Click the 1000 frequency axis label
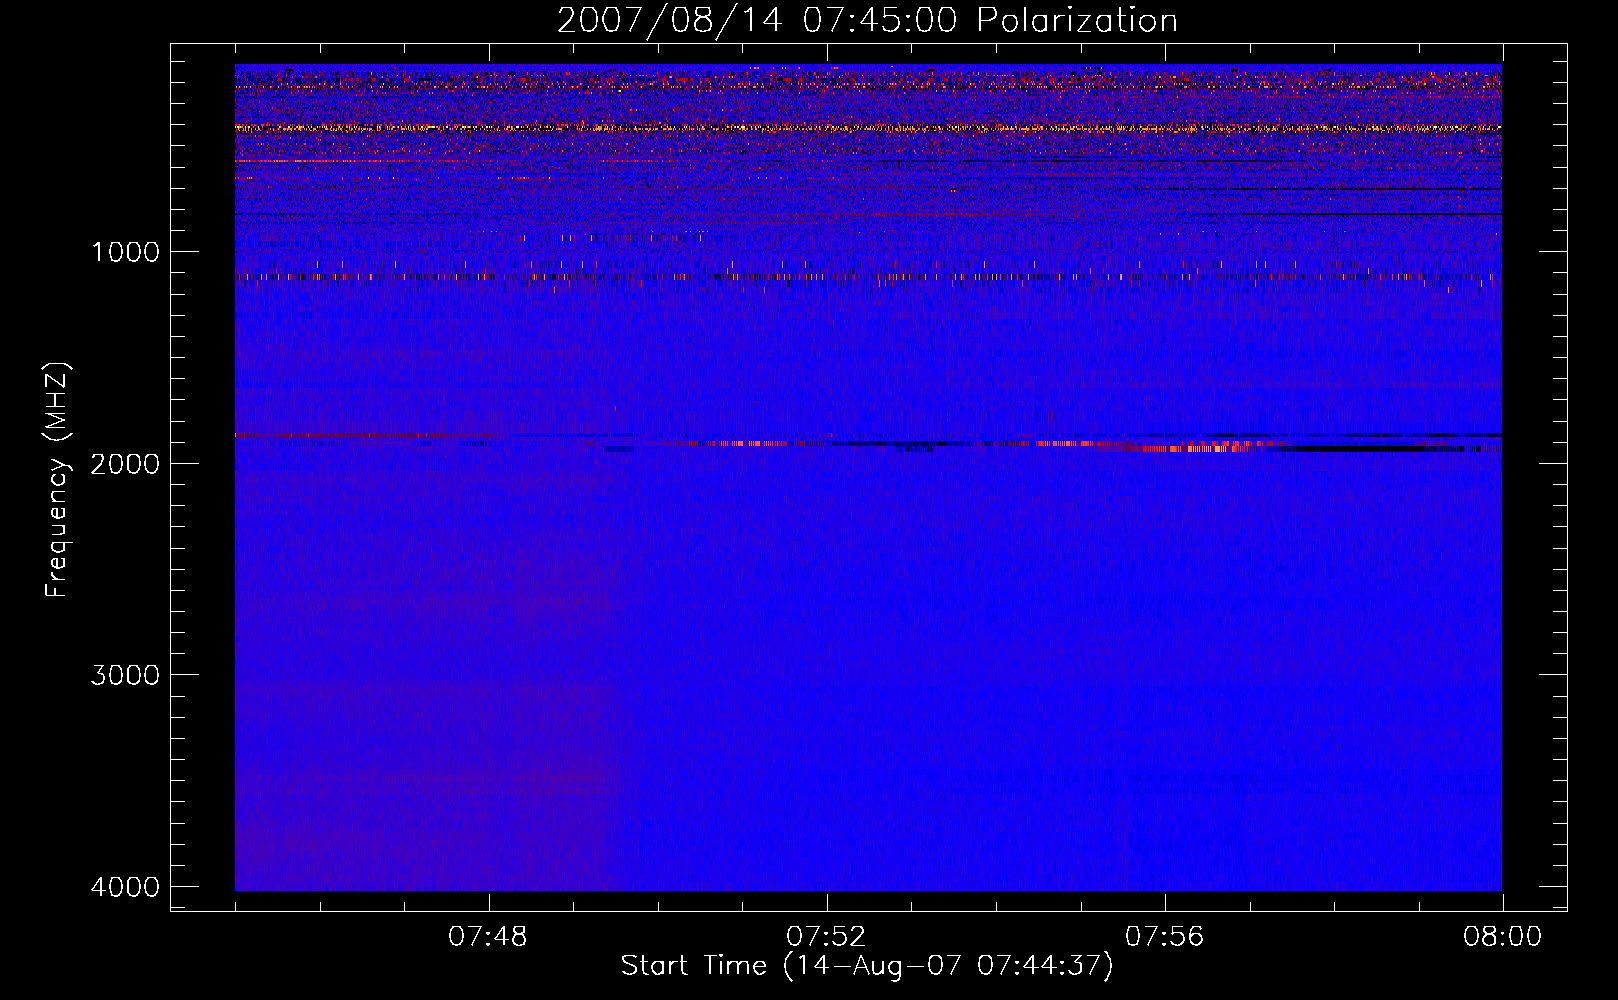This screenshot has height=1000, width=1618. tap(126, 251)
